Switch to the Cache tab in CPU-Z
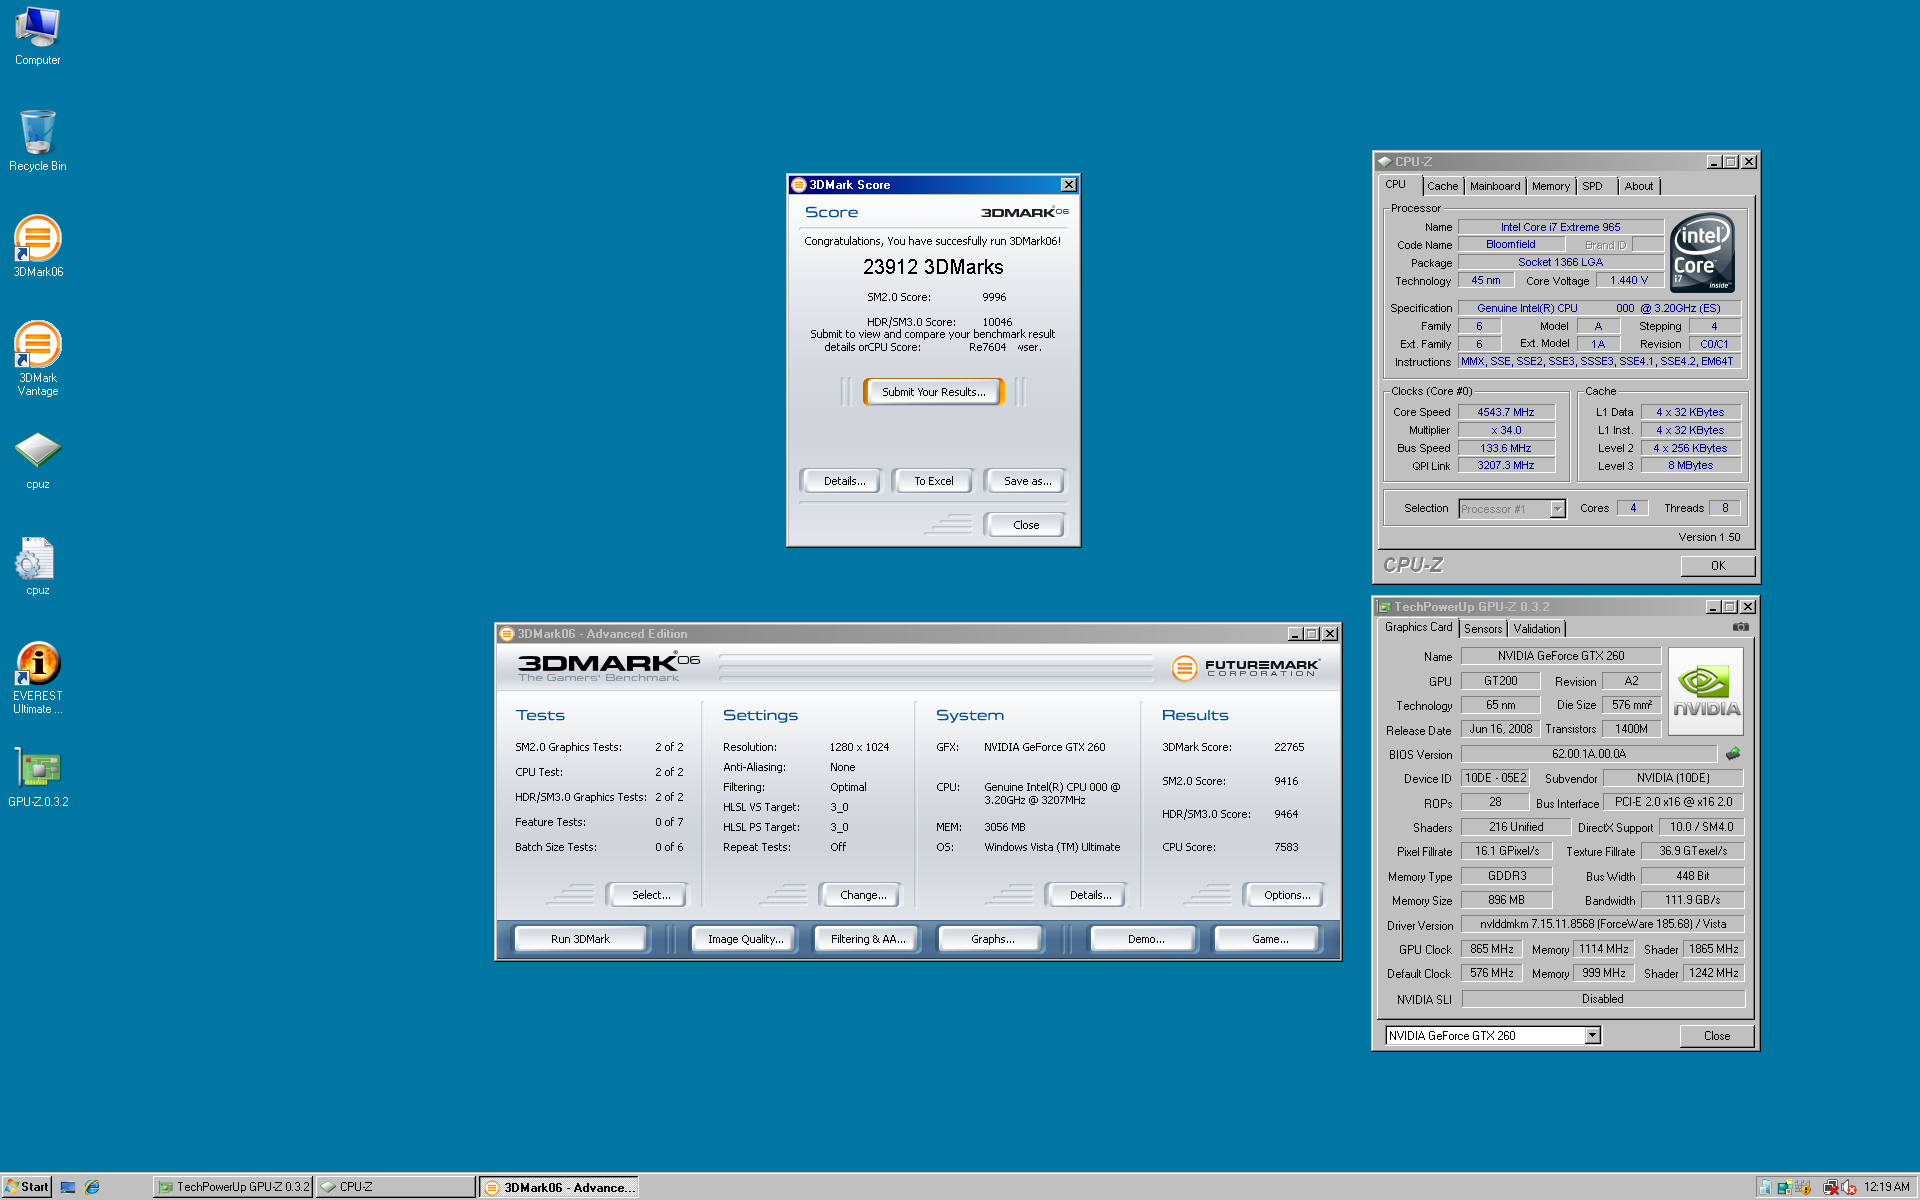The image size is (1920, 1200). pos(1442,186)
